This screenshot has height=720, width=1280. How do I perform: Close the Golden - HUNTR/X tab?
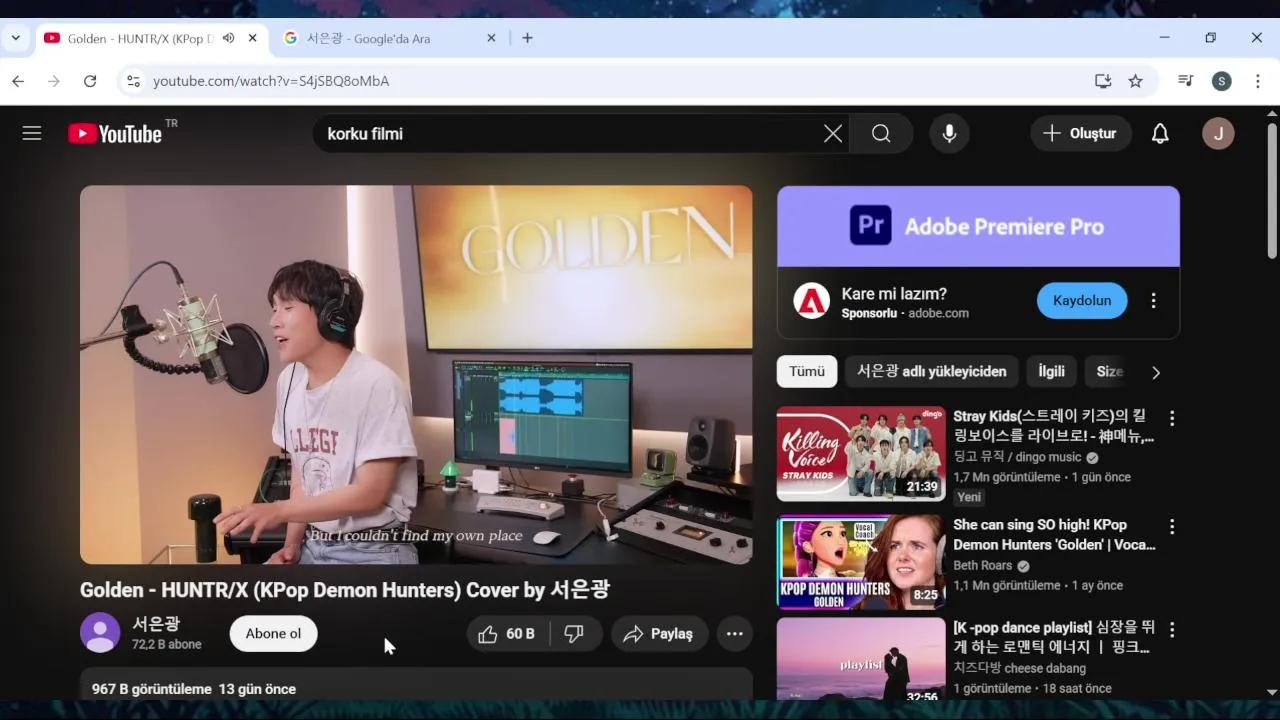[x=253, y=38]
